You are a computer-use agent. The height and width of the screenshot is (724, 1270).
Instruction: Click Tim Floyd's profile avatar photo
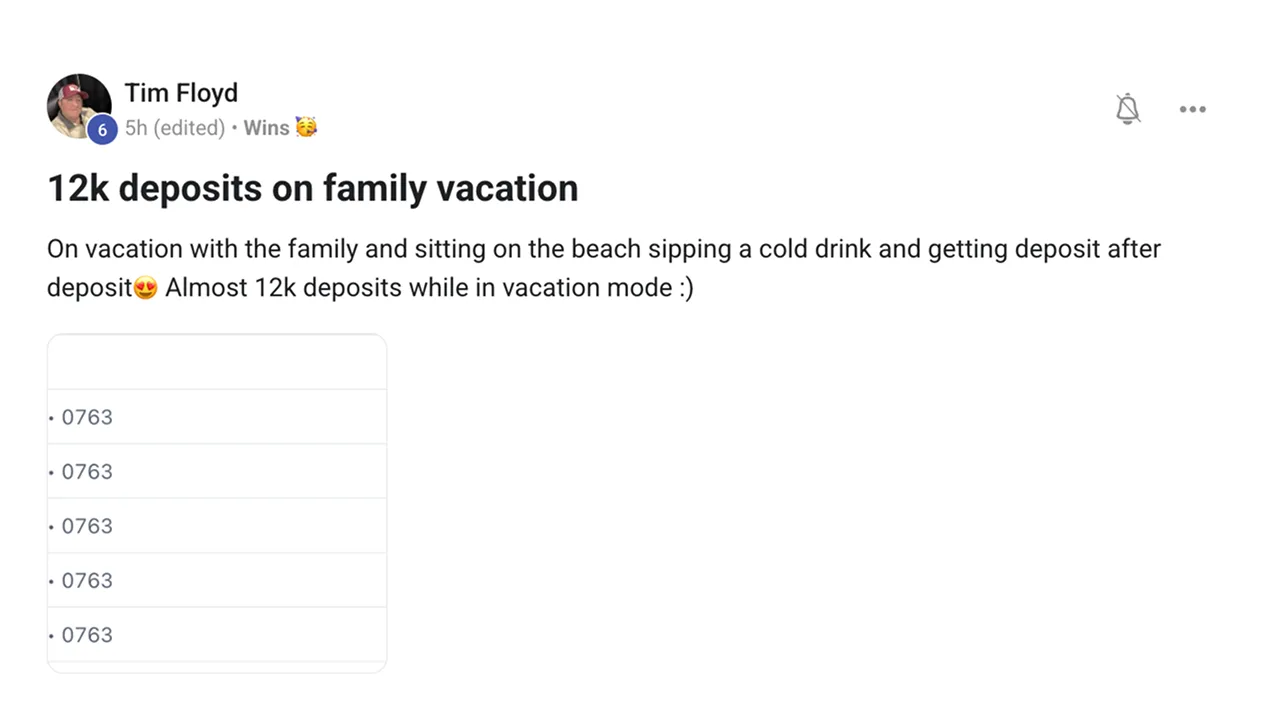[77, 103]
